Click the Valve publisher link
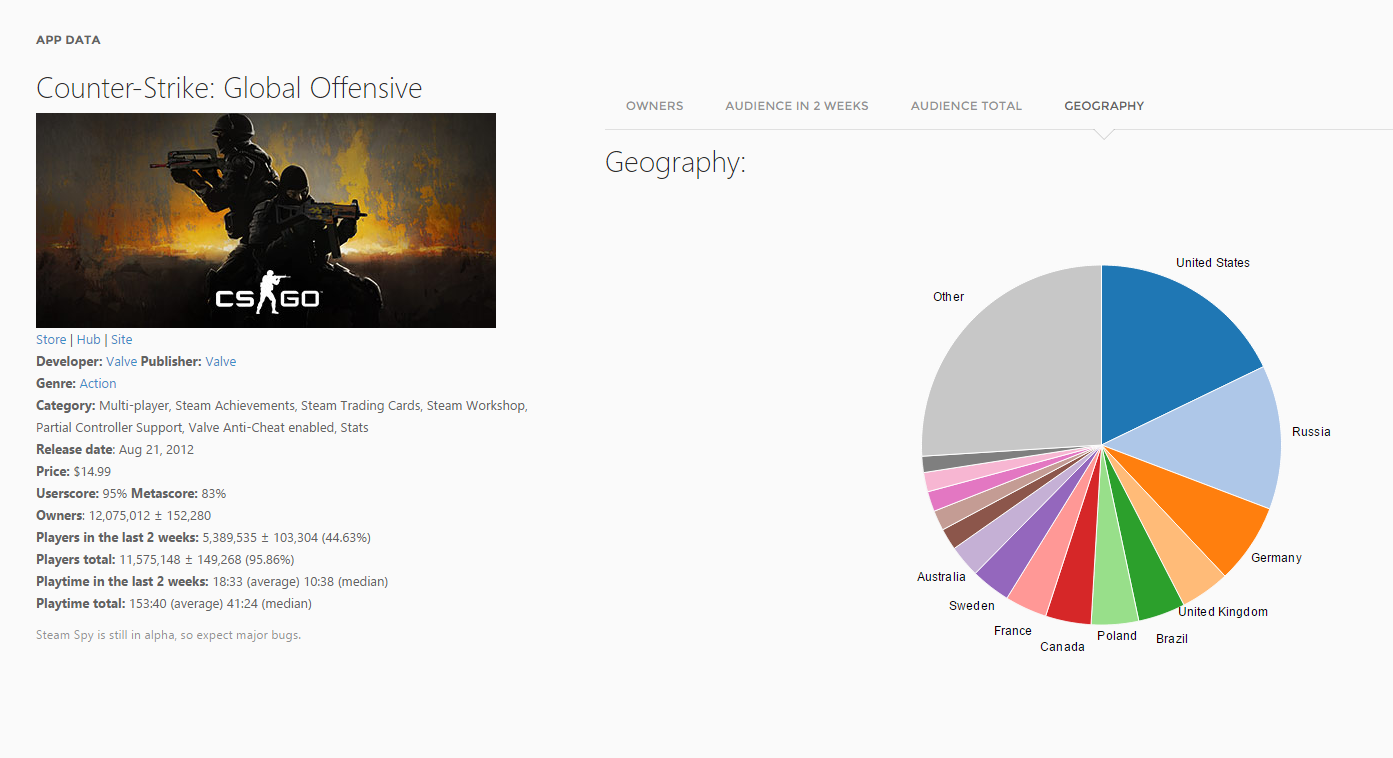 [x=221, y=362]
